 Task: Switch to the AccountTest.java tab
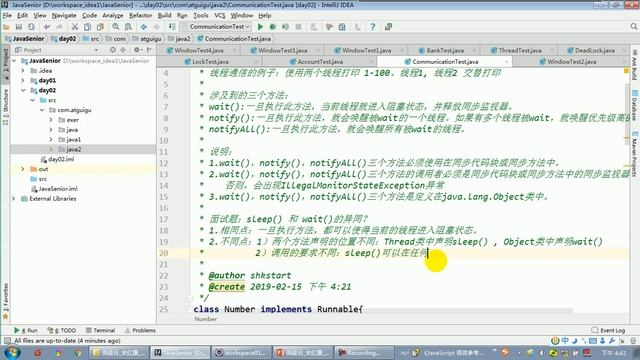[x=320, y=62]
